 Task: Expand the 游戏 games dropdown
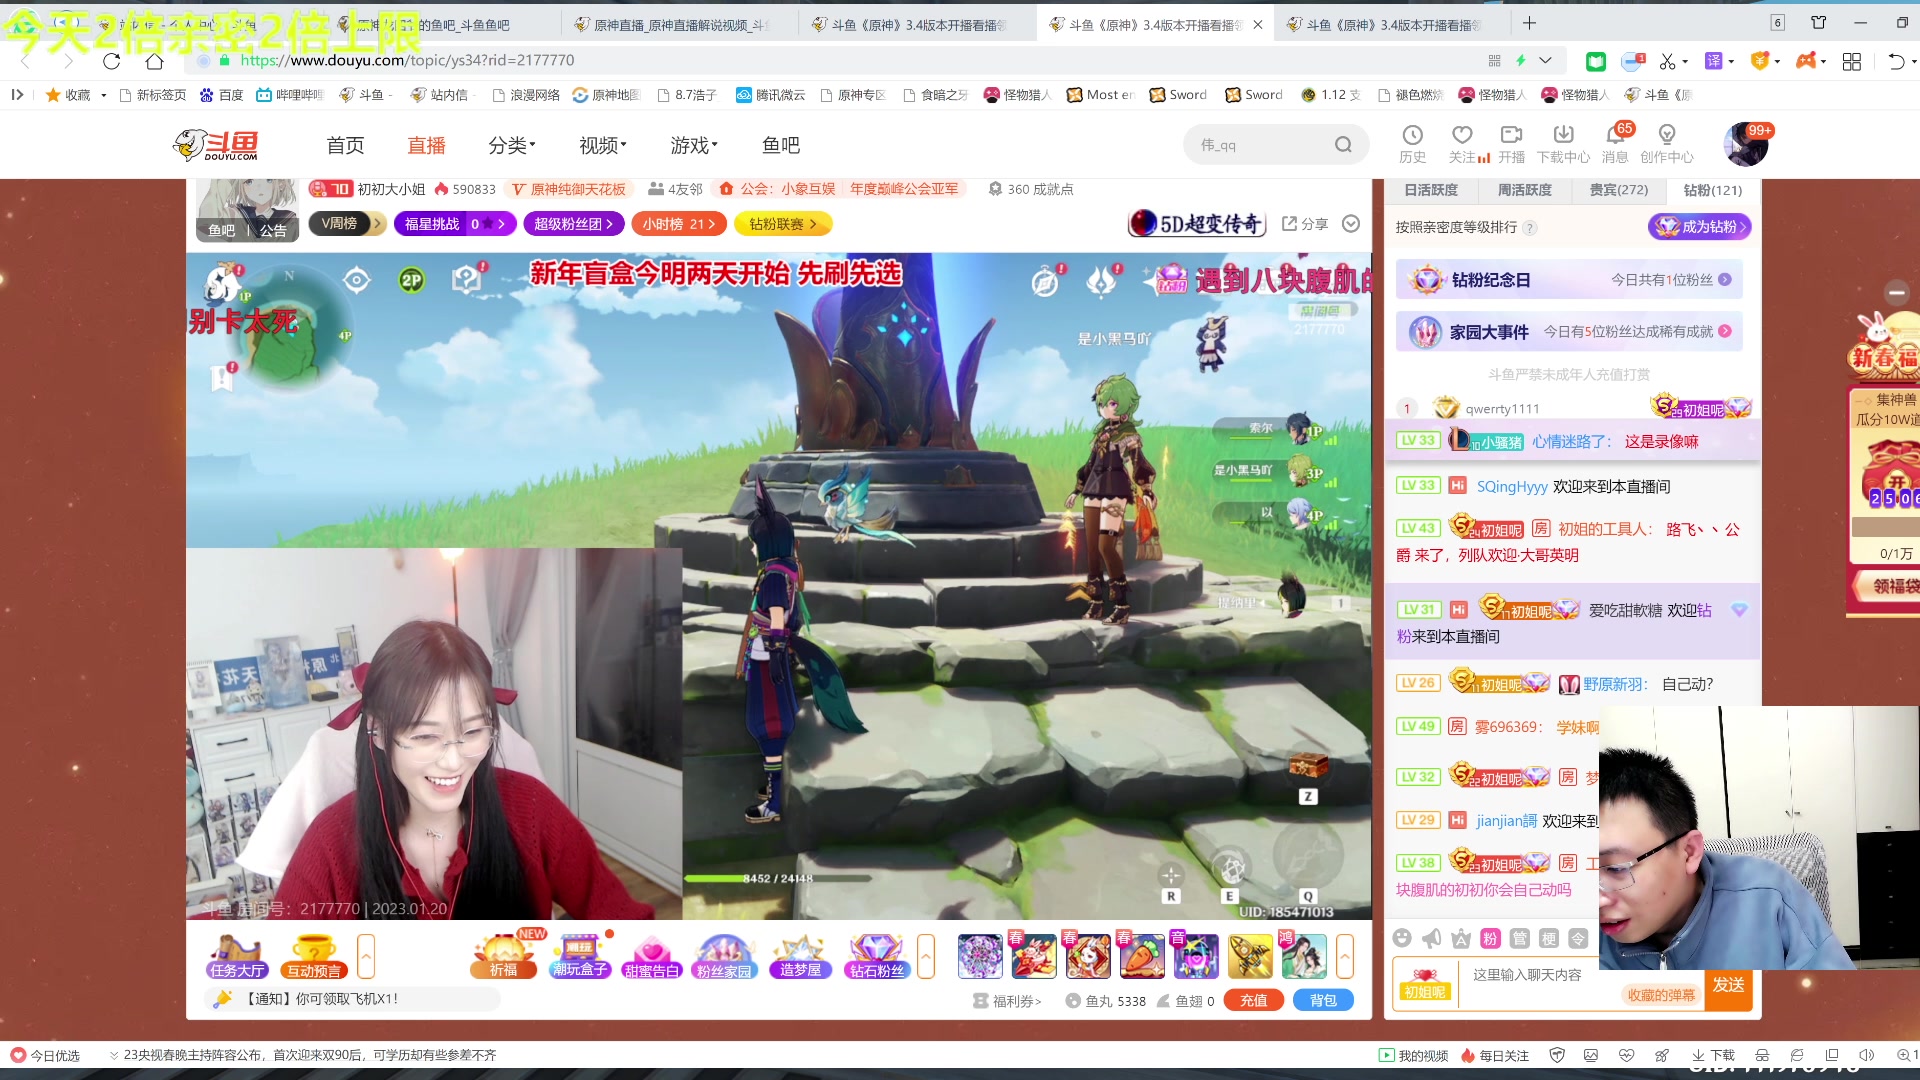pos(694,146)
